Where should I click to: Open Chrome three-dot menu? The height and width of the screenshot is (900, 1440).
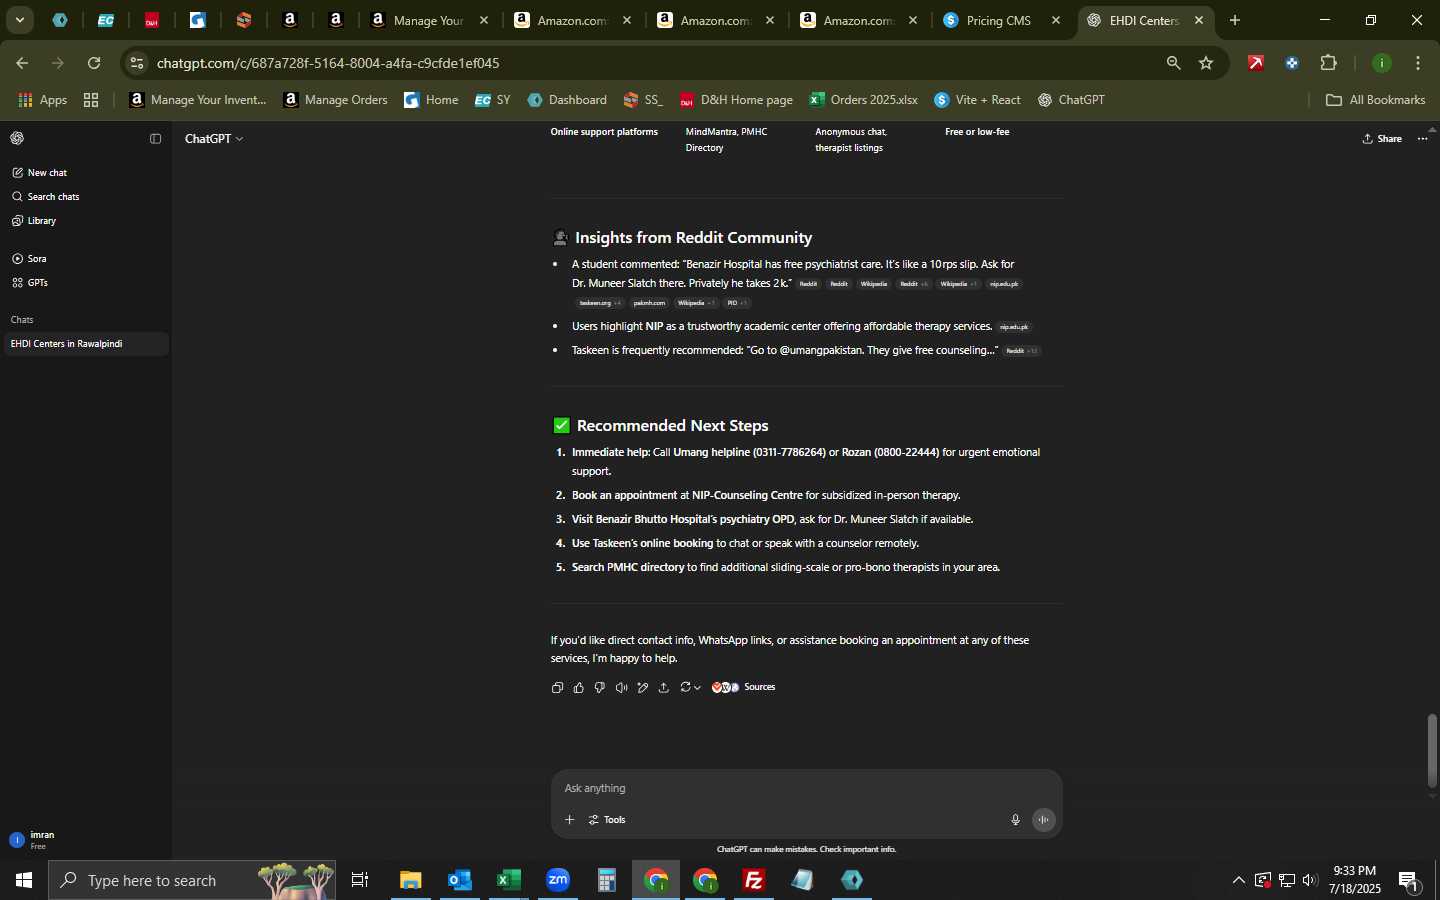point(1418,63)
